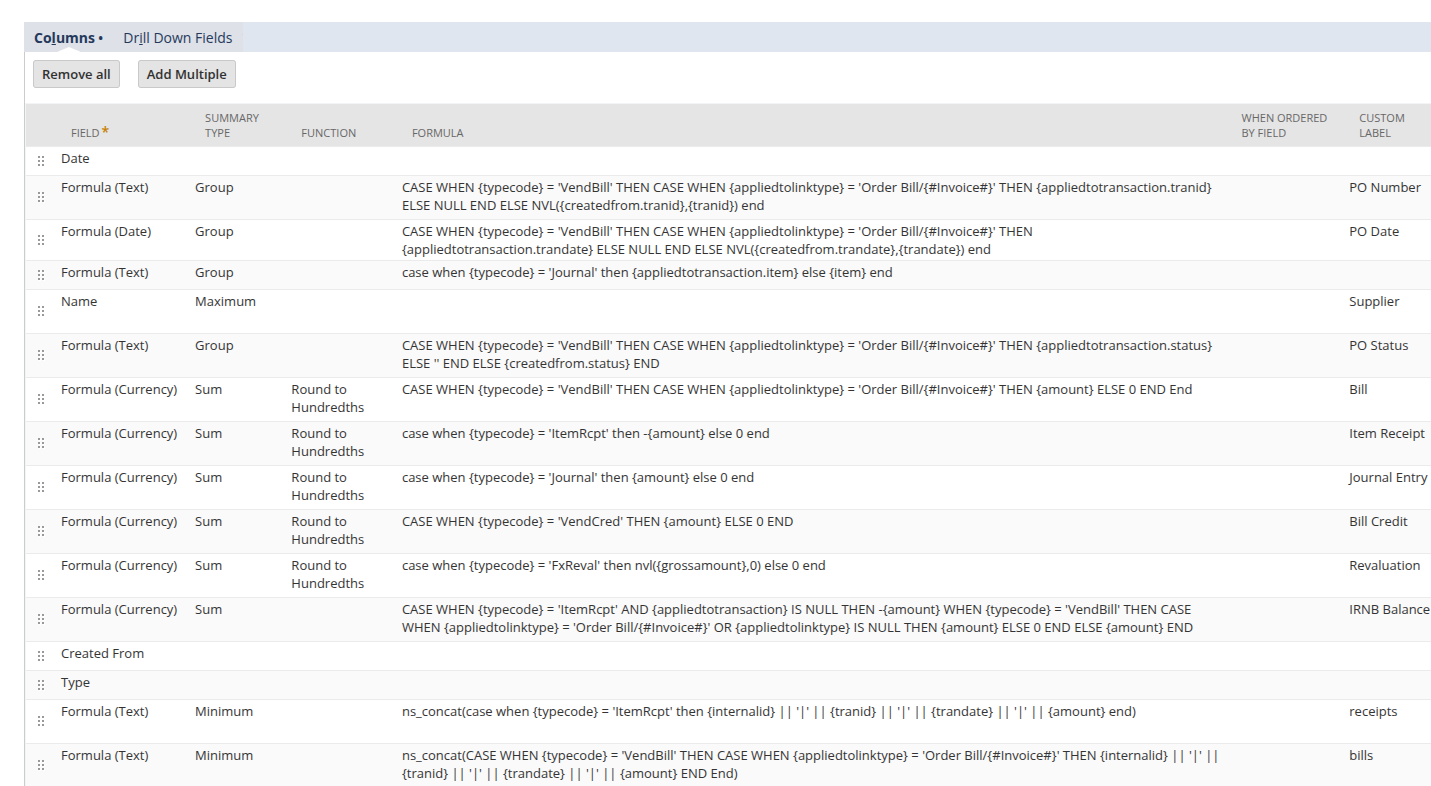
Task: Click drag handle for Type row
Action: [41, 685]
